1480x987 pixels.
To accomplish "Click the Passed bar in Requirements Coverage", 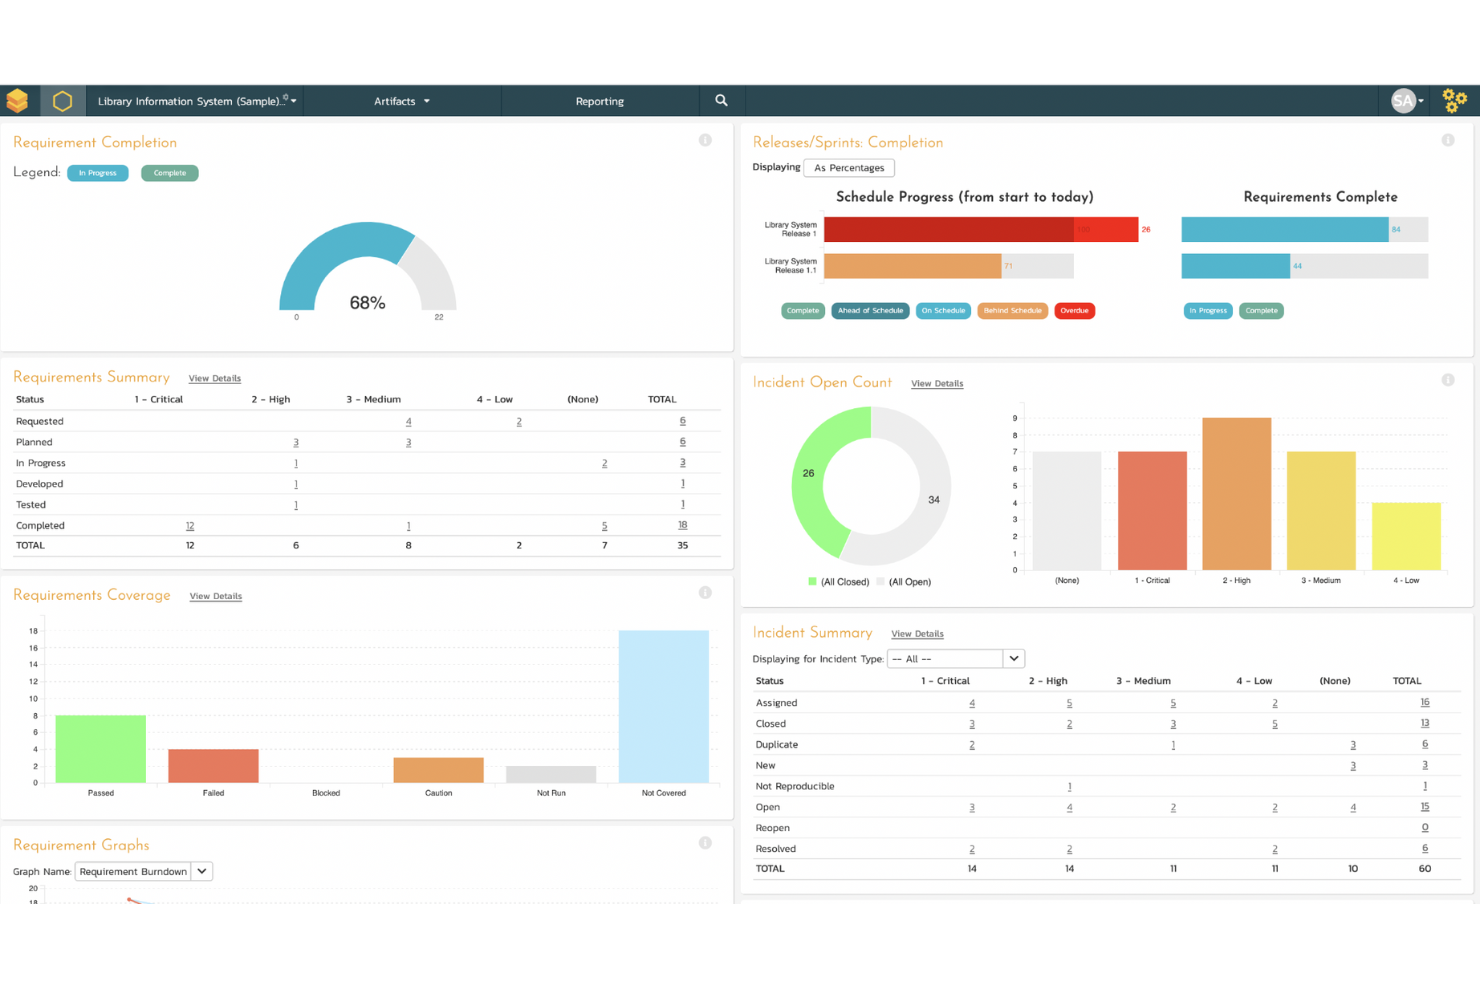I will 101,749.
